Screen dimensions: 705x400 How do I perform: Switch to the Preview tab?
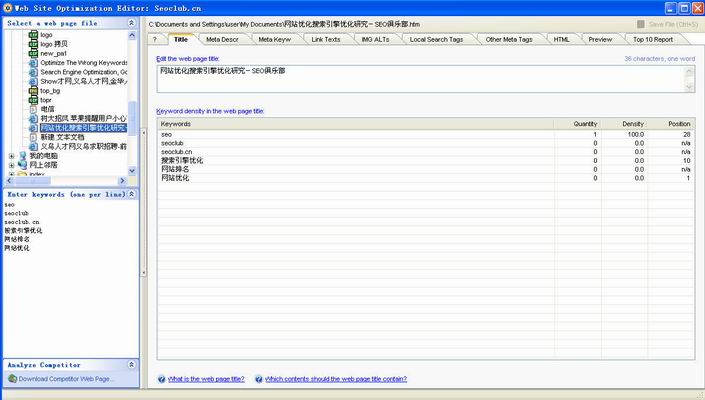point(600,40)
